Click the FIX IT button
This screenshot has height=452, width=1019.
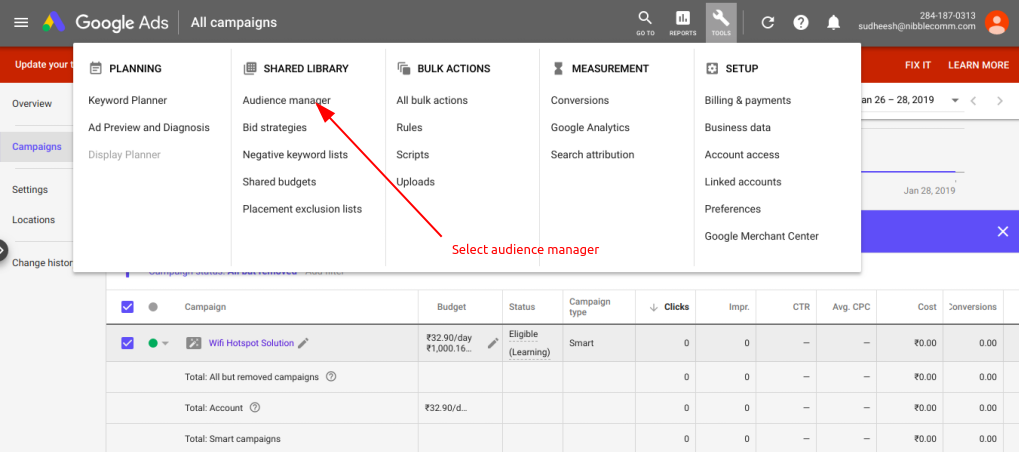(x=918, y=66)
